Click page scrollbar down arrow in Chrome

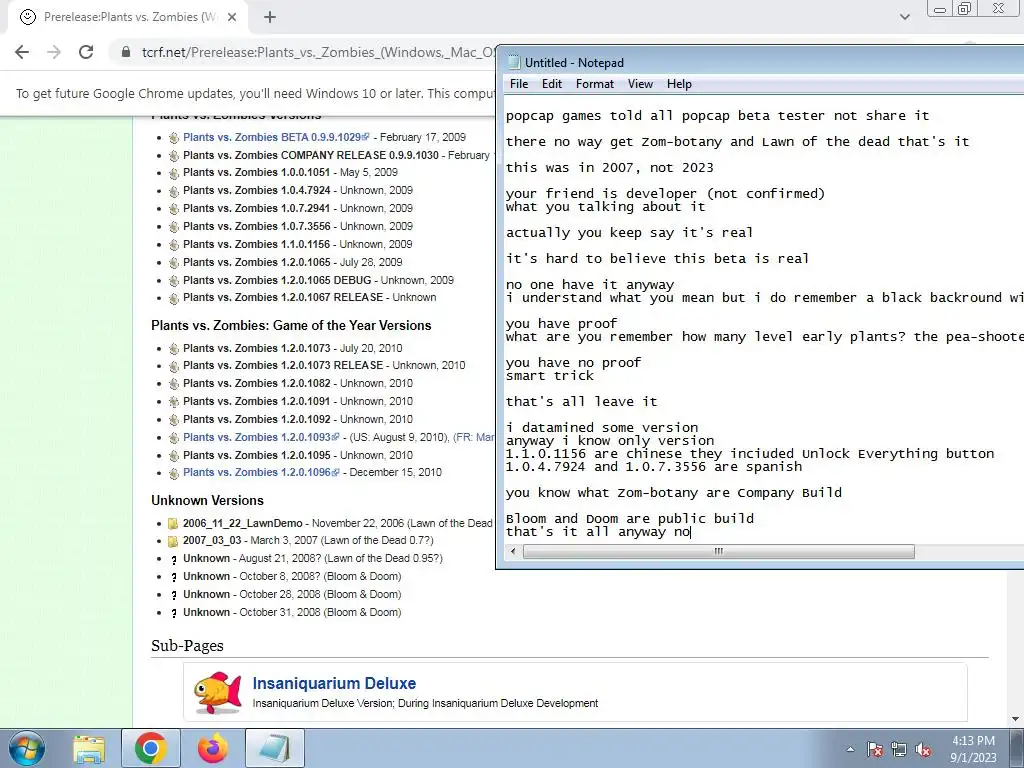(1016, 718)
